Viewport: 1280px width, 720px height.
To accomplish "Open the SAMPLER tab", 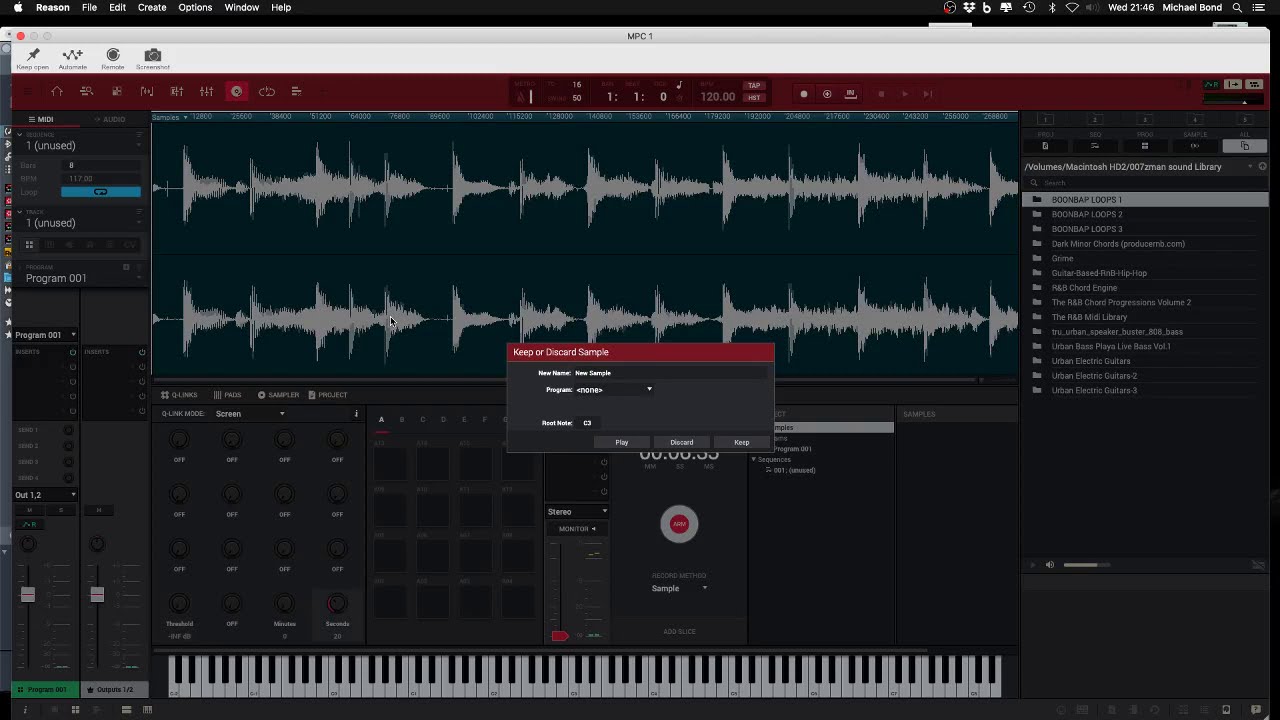I will point(278,395).
